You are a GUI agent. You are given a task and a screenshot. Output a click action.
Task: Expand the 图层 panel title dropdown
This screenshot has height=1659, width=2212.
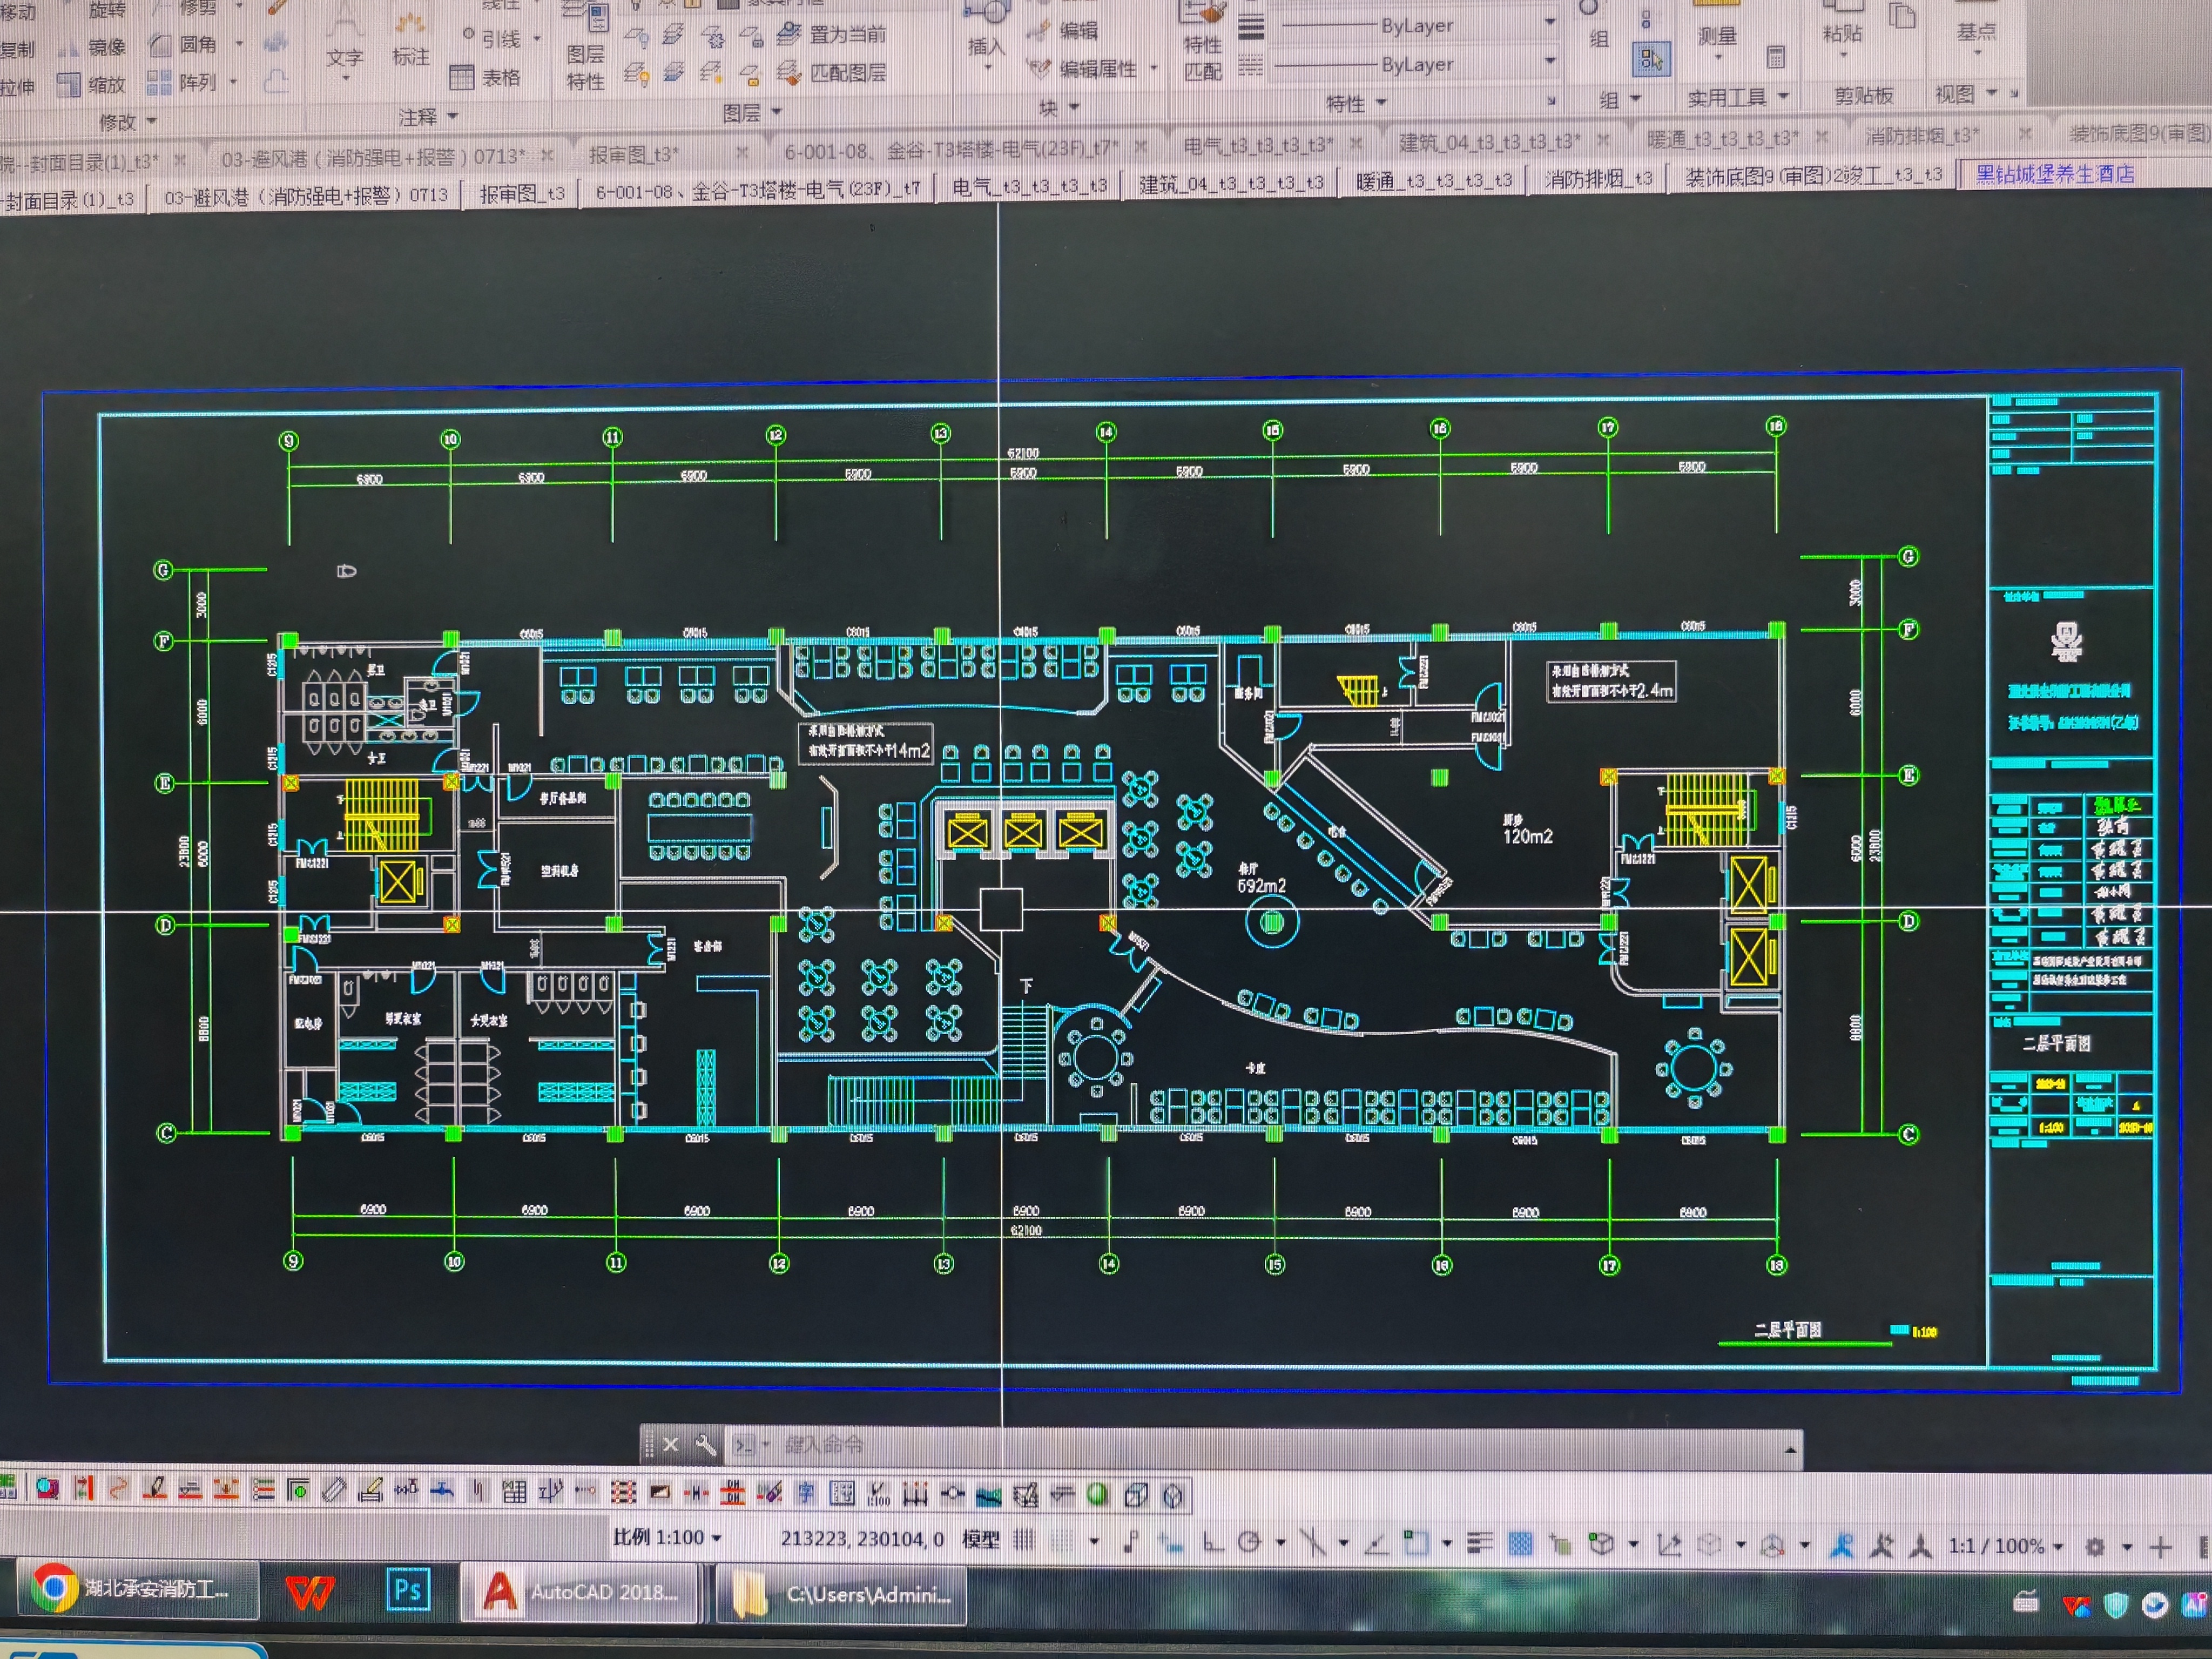point(776,112)
